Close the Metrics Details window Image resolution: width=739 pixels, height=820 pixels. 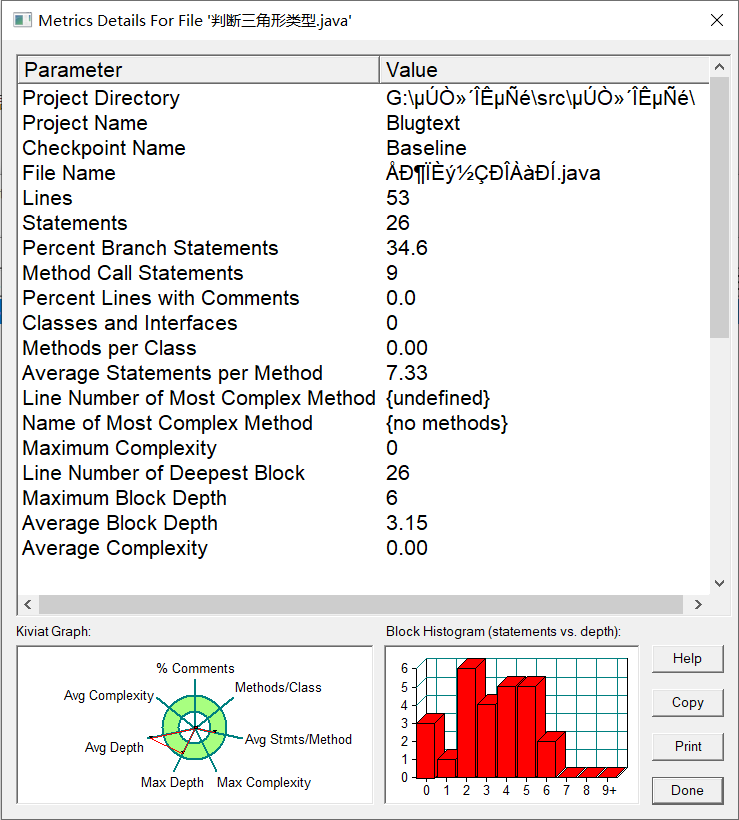click(x=717, y=20)
